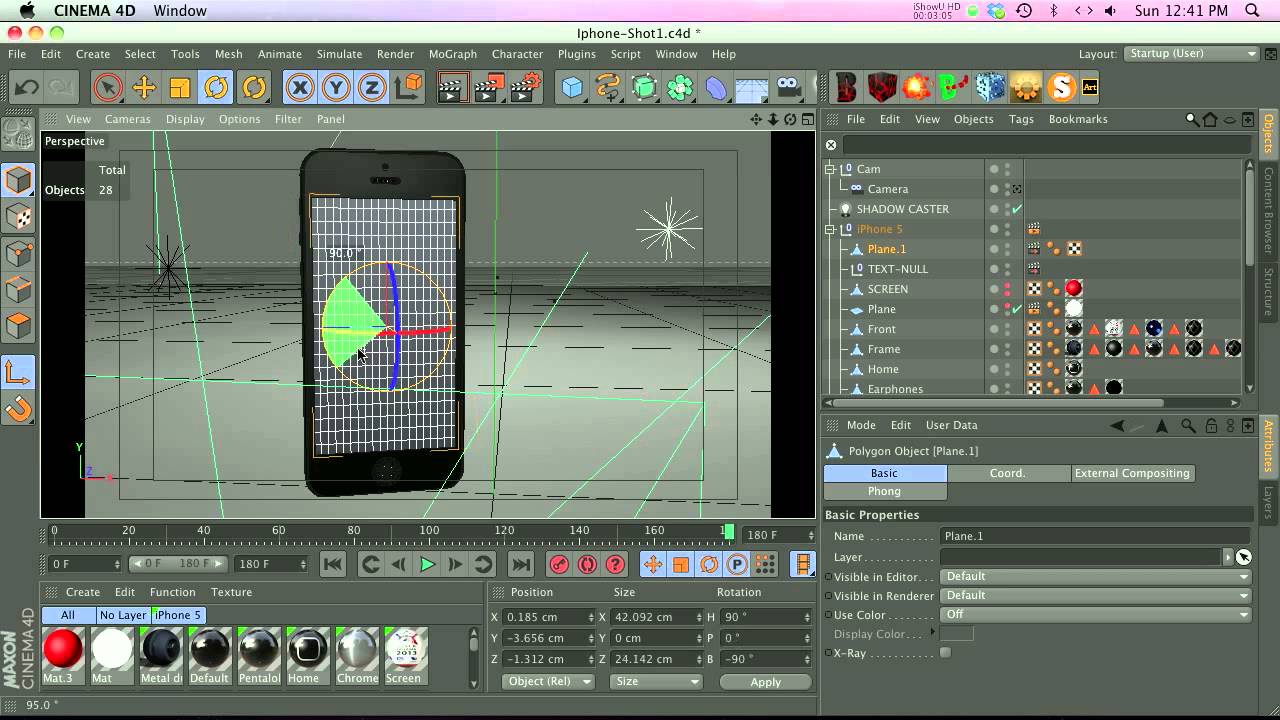
Task: Open the Layout dropdown Startup (User)
Action: pyautogui.click(x=1191, y=54)
